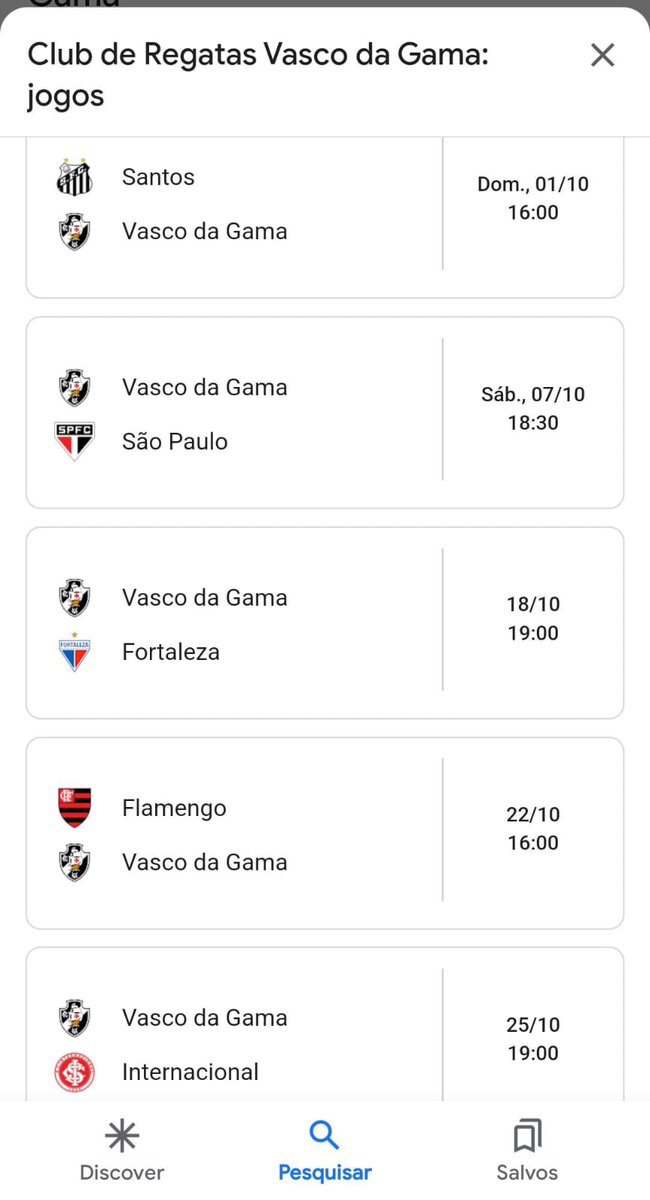Select the Internacional team name
650x1200 pixels.
(190, 1072)
